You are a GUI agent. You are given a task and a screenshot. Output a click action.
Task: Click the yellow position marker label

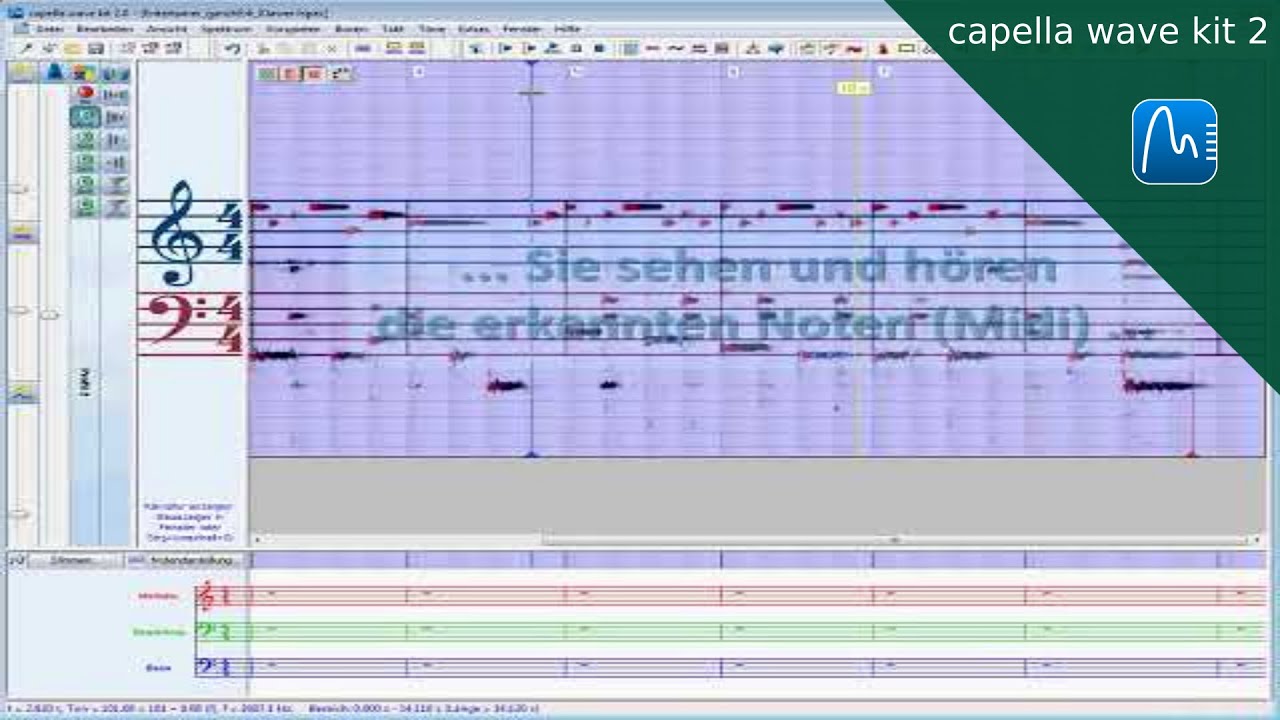(x=854, y=88)
